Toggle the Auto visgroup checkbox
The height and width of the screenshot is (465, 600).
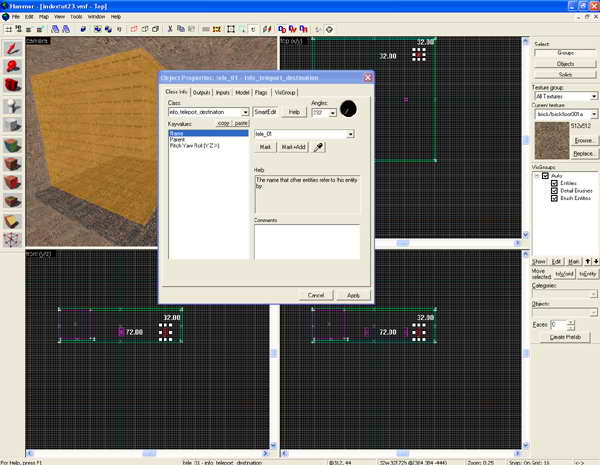tap(544, 176)
